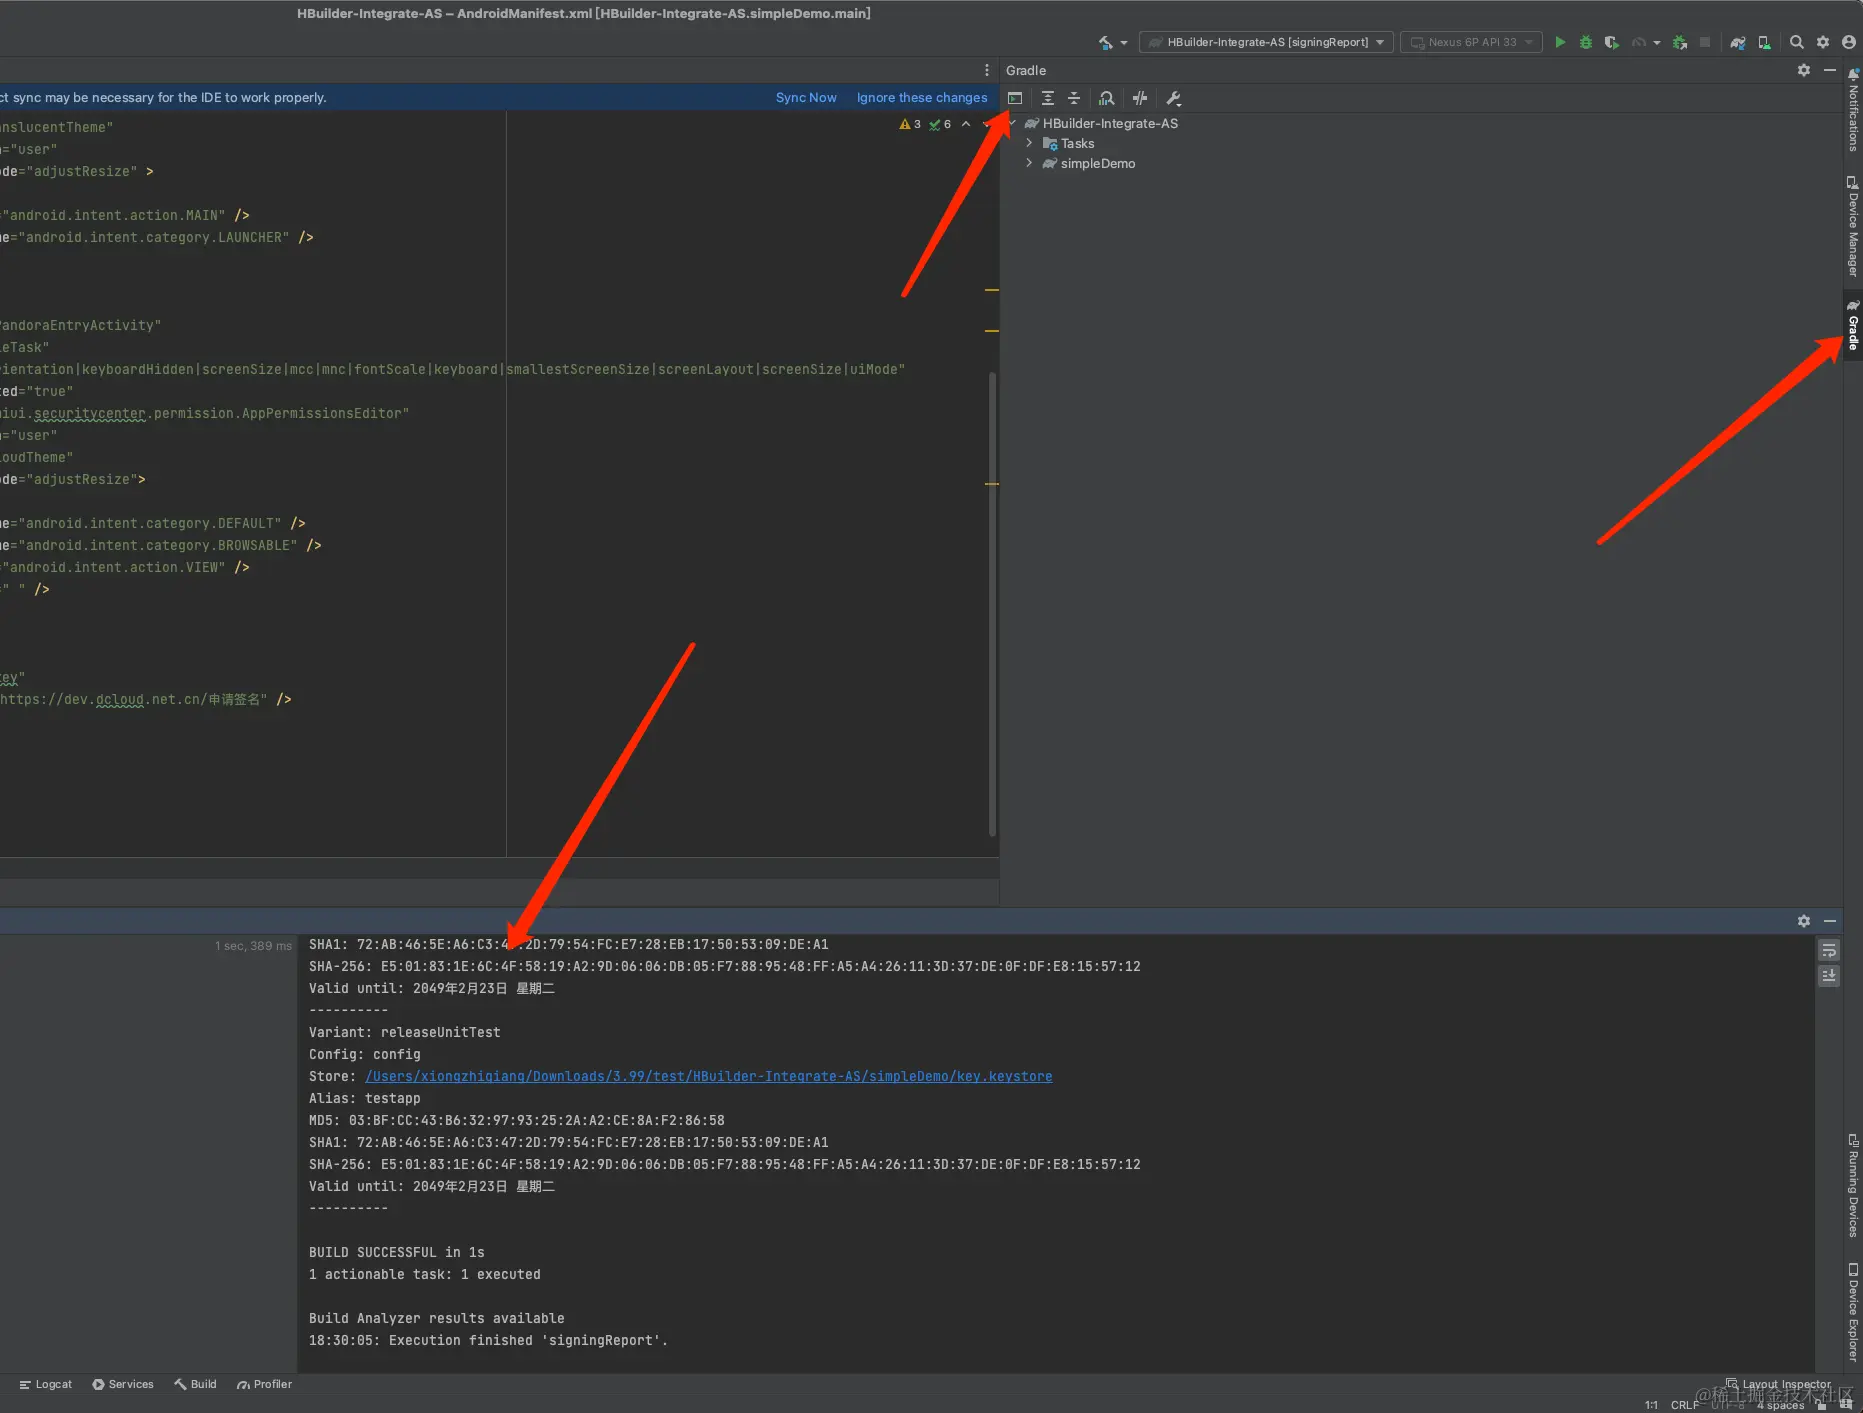Toggle soft-wrap in Run console
Viewport: 1863px width, 1413px height.
(x=1829, y=950)
